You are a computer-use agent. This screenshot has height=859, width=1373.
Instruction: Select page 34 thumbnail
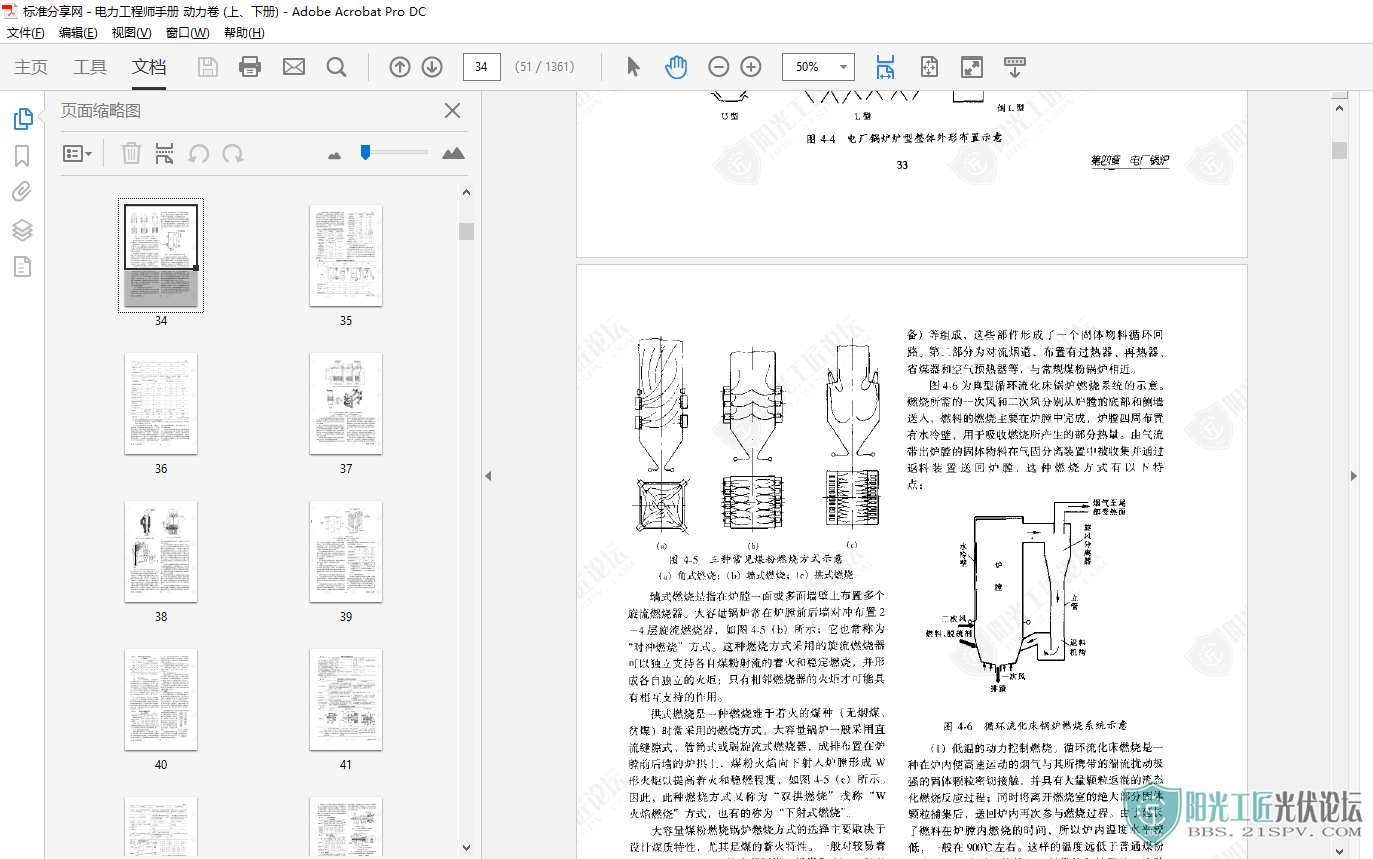click(161, 255)
